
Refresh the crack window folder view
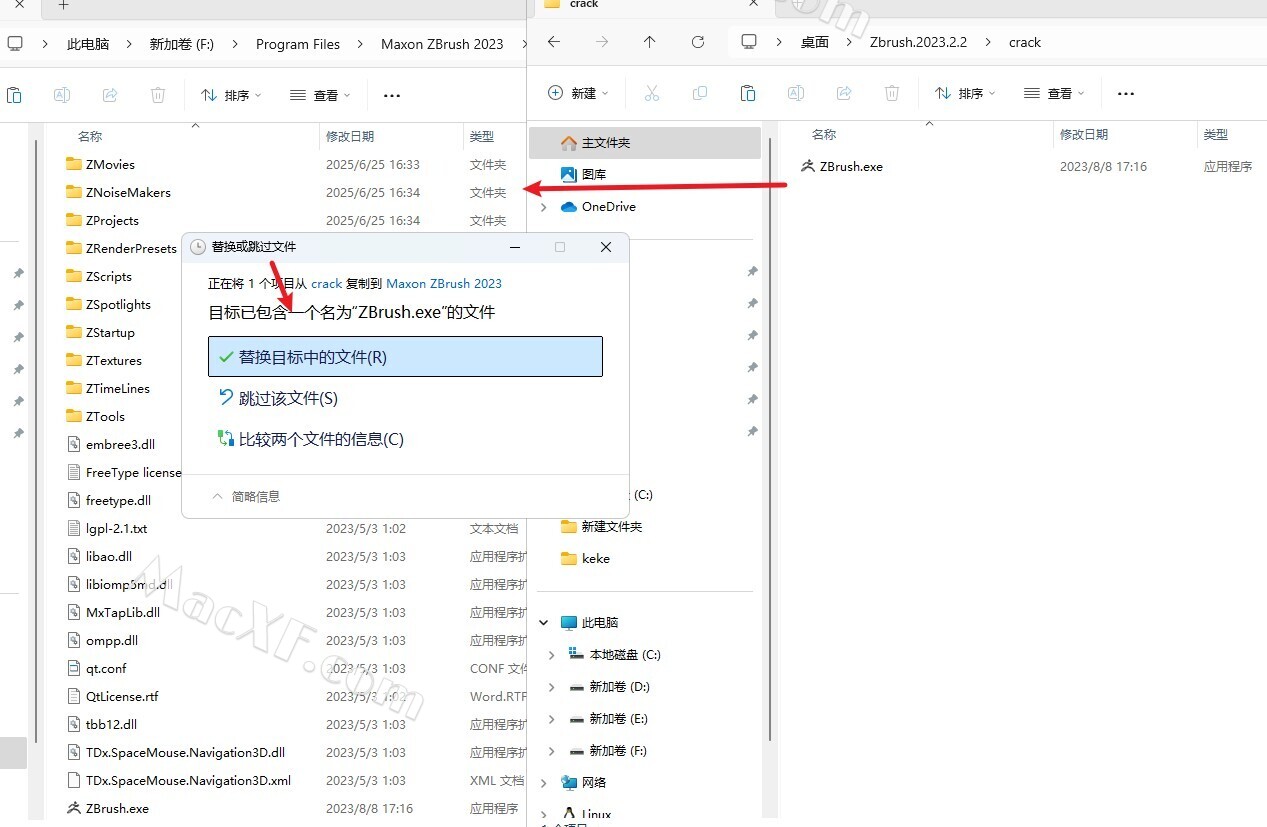(698, 42)
